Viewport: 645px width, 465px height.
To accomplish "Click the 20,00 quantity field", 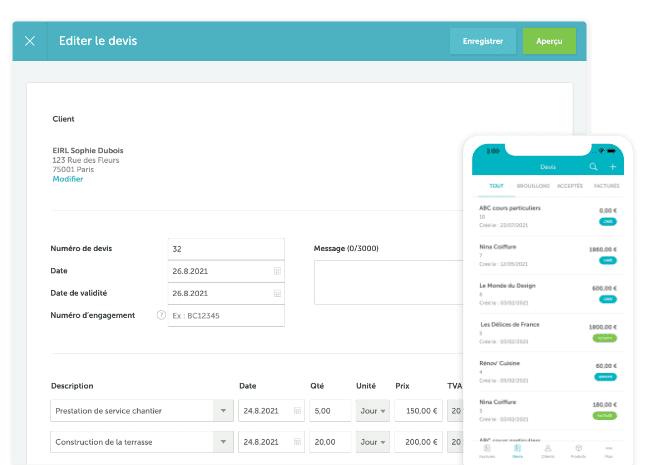I will (x=330, y=442).
